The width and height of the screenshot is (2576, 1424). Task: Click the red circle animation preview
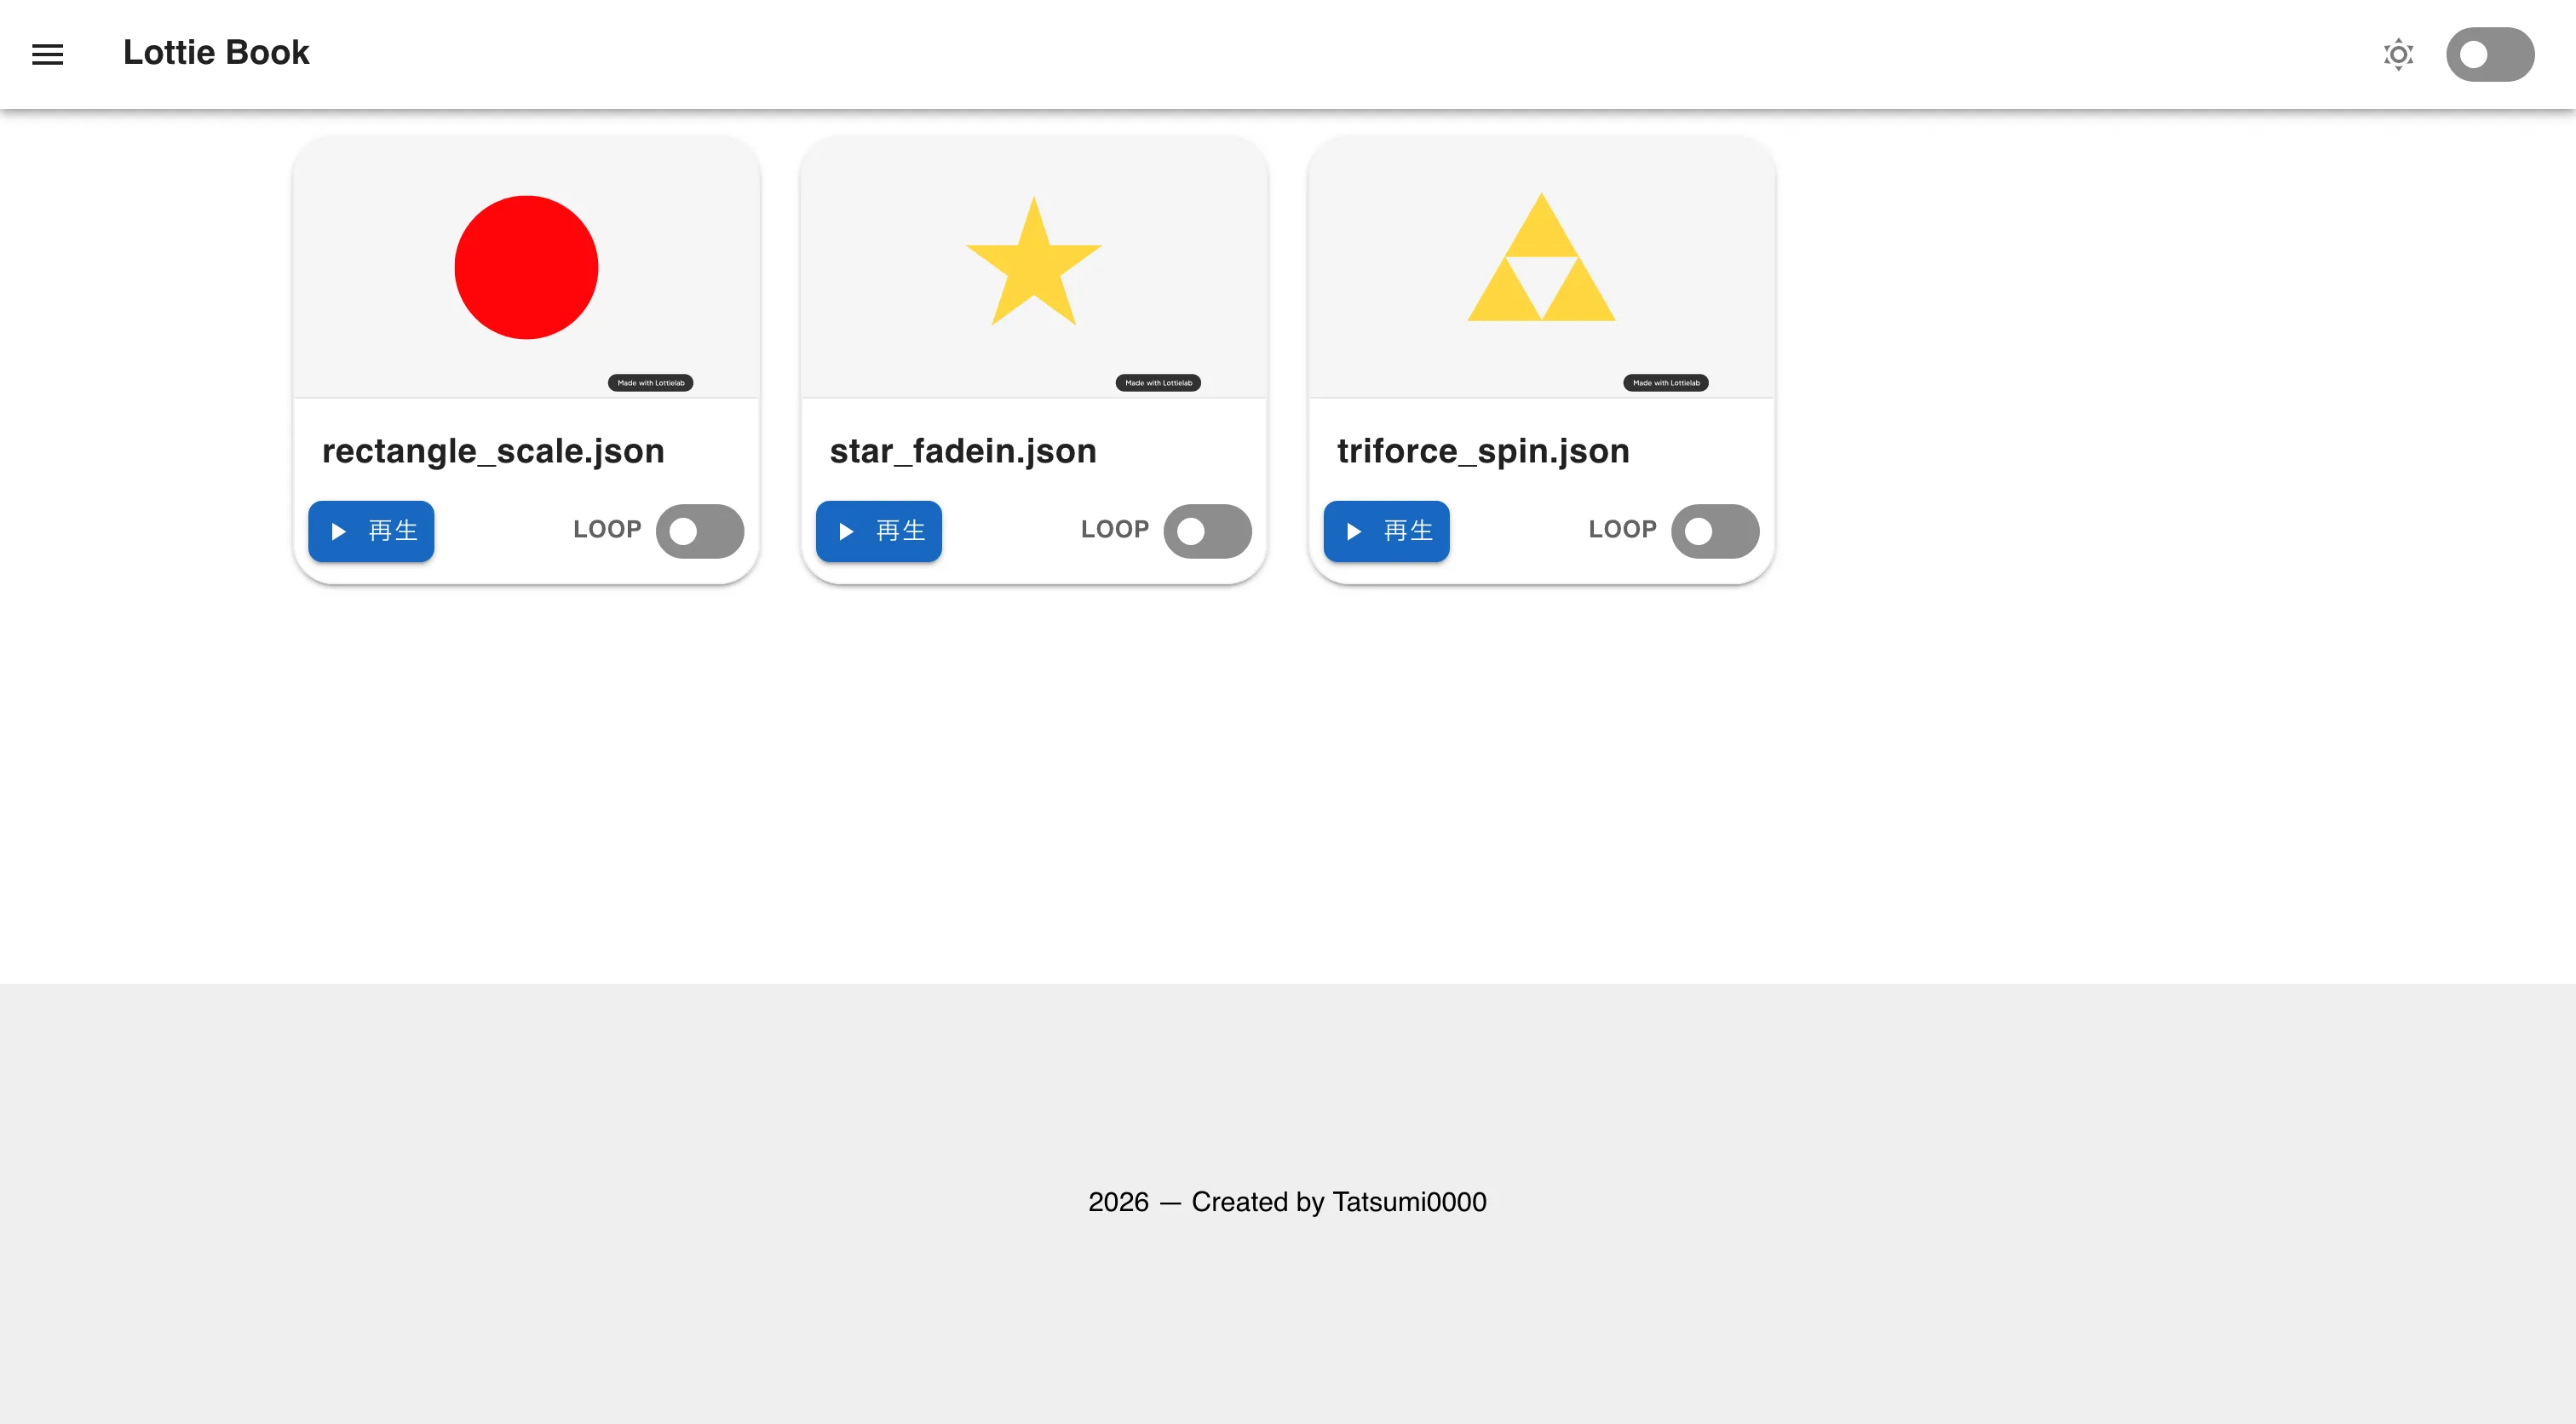point(526,267)
